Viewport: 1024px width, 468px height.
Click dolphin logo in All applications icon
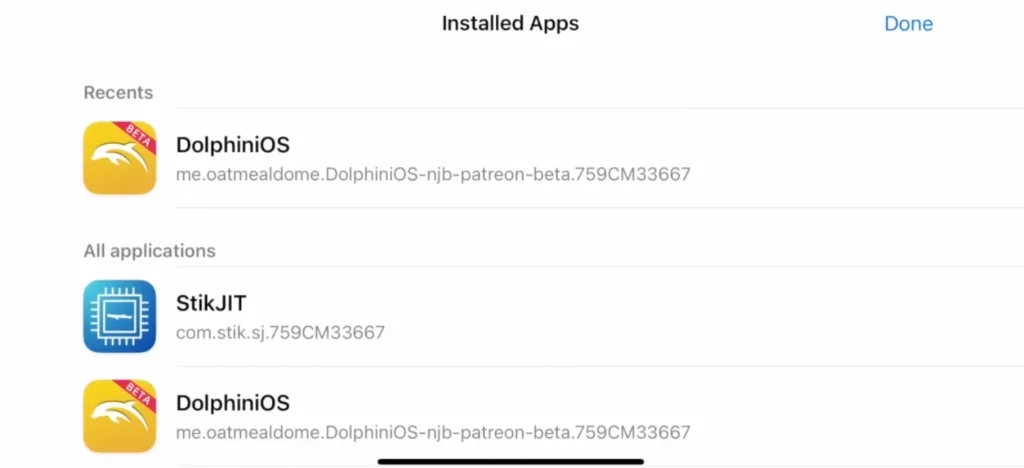click(116, 420)
